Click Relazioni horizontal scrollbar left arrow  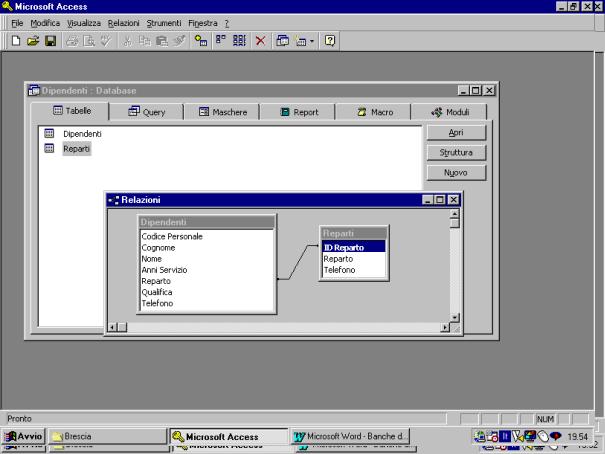click(112, 327)
